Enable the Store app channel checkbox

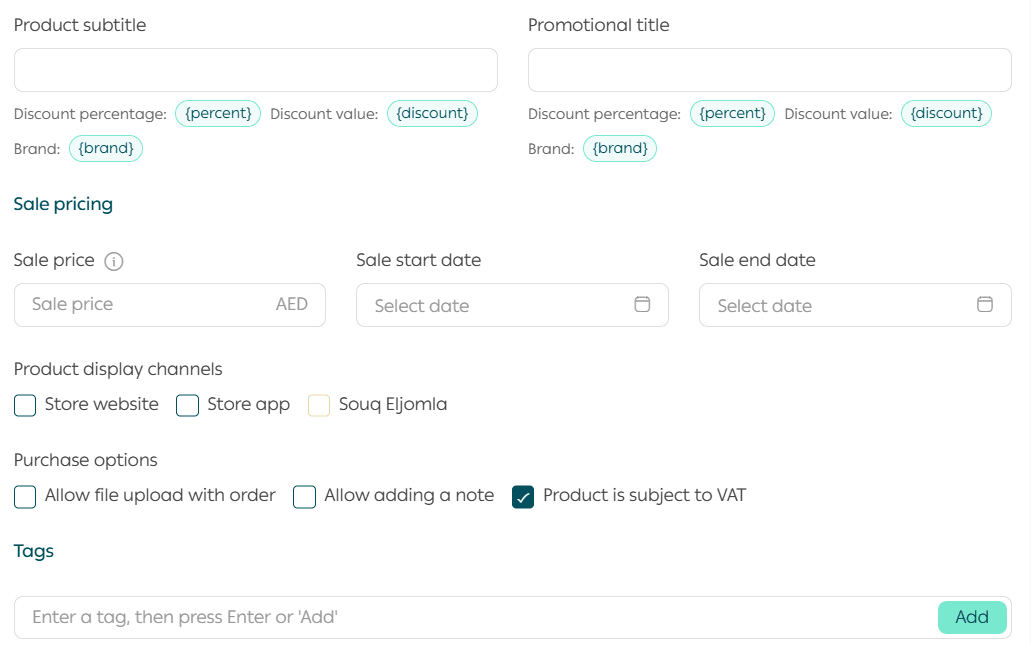(x=188, y=405)
